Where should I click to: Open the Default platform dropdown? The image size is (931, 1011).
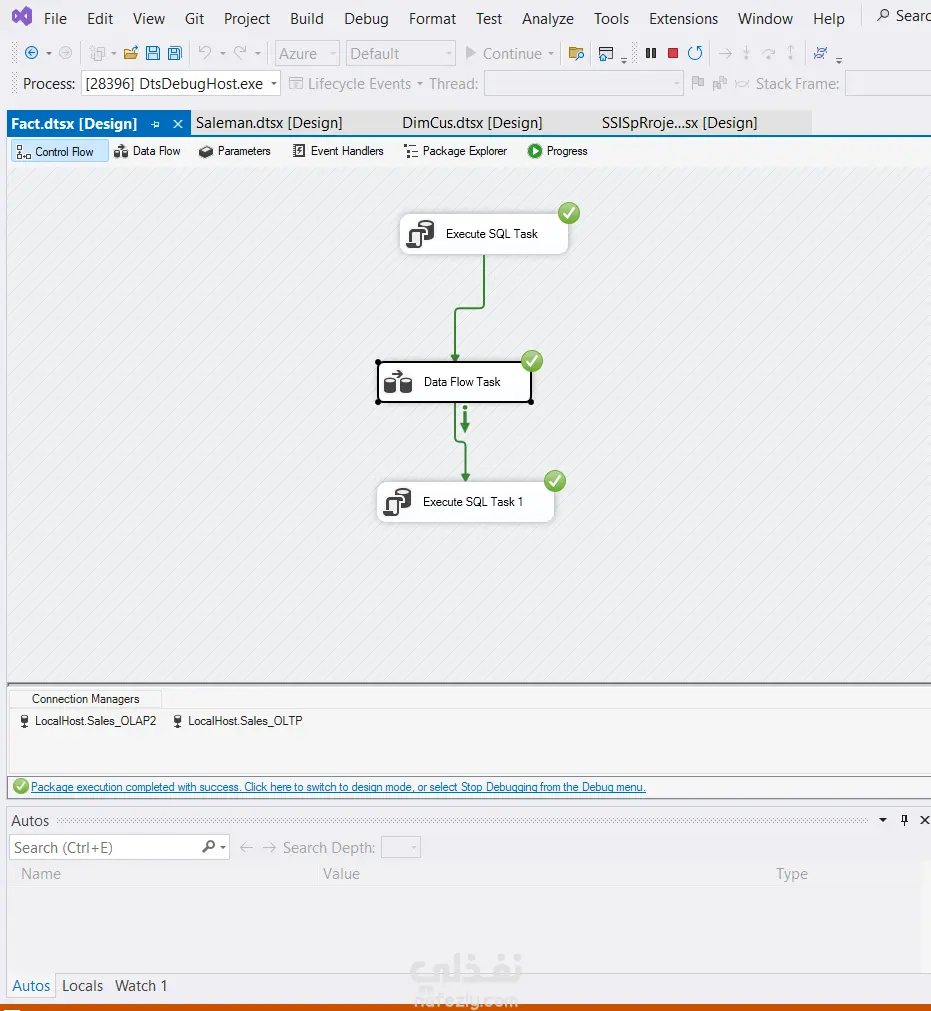tap(448, 54)
